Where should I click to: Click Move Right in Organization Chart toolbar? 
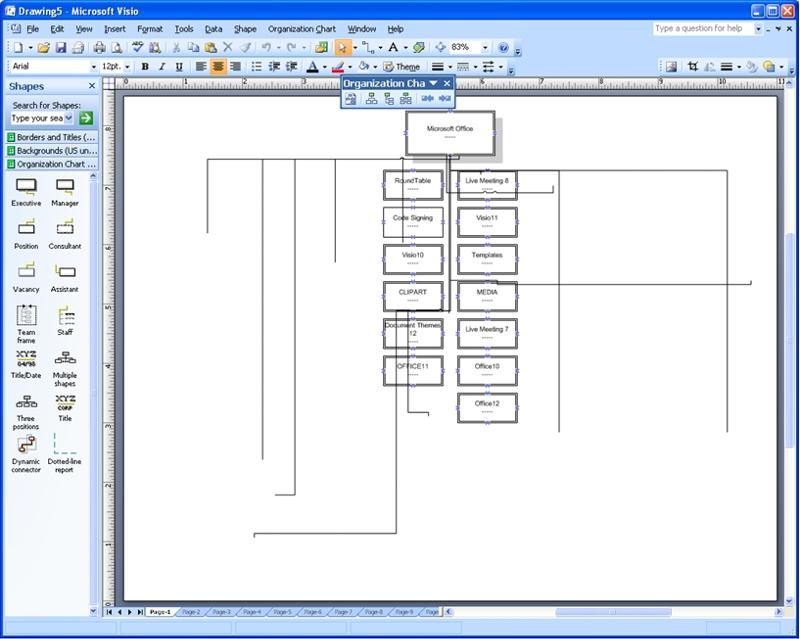[444, 99]
